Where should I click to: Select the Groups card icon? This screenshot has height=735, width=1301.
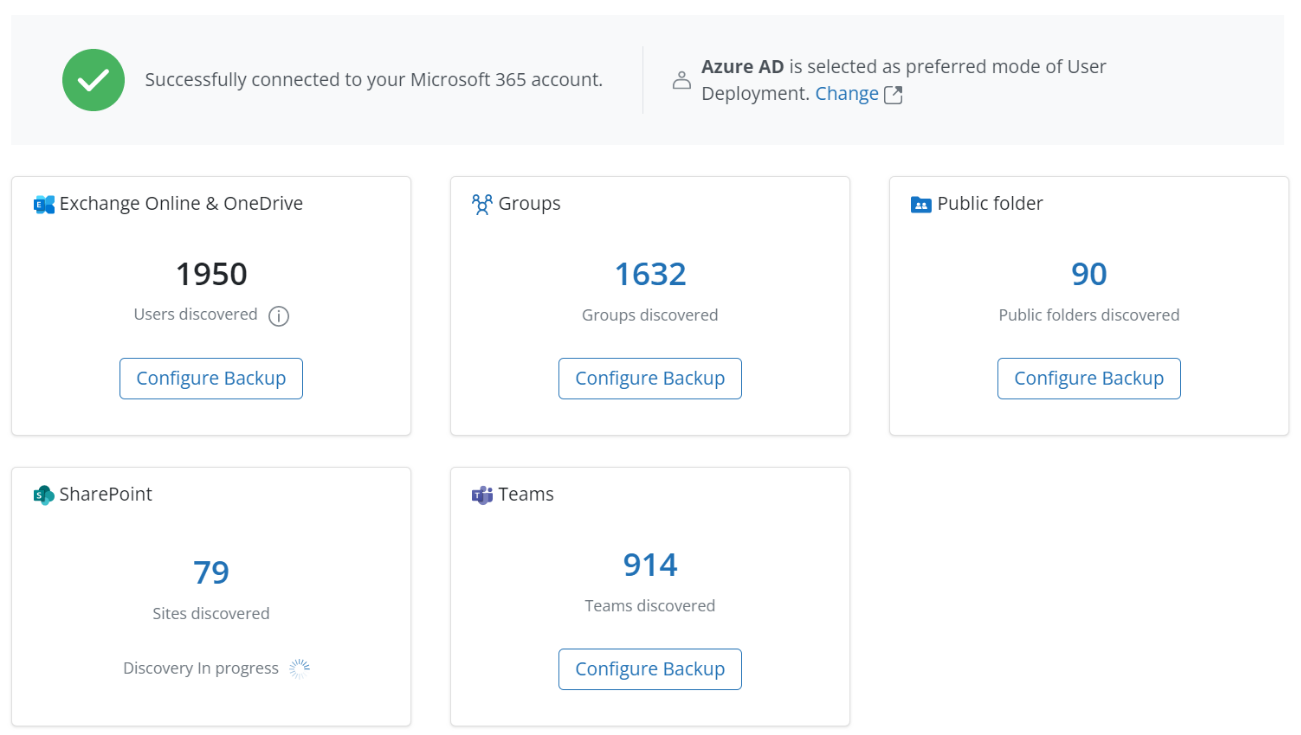click(x=482, y=204)
